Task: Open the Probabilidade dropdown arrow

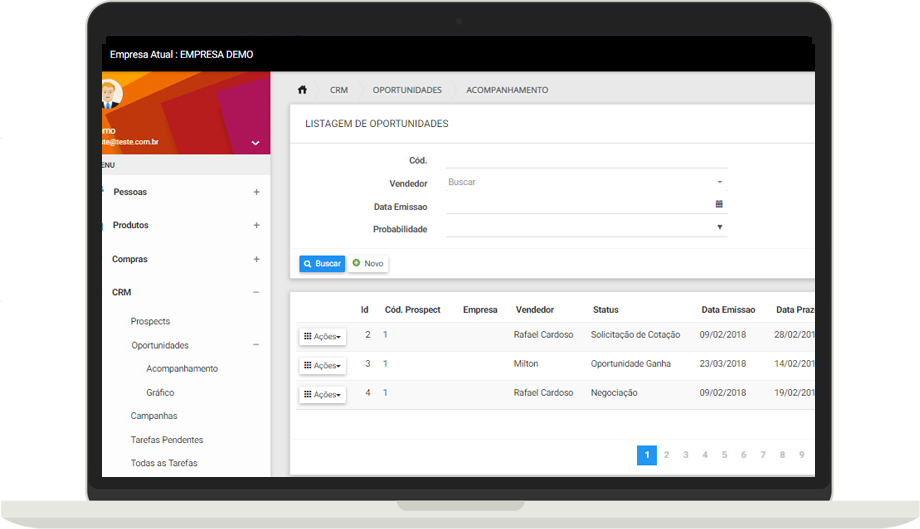Action: coord(719,227)
